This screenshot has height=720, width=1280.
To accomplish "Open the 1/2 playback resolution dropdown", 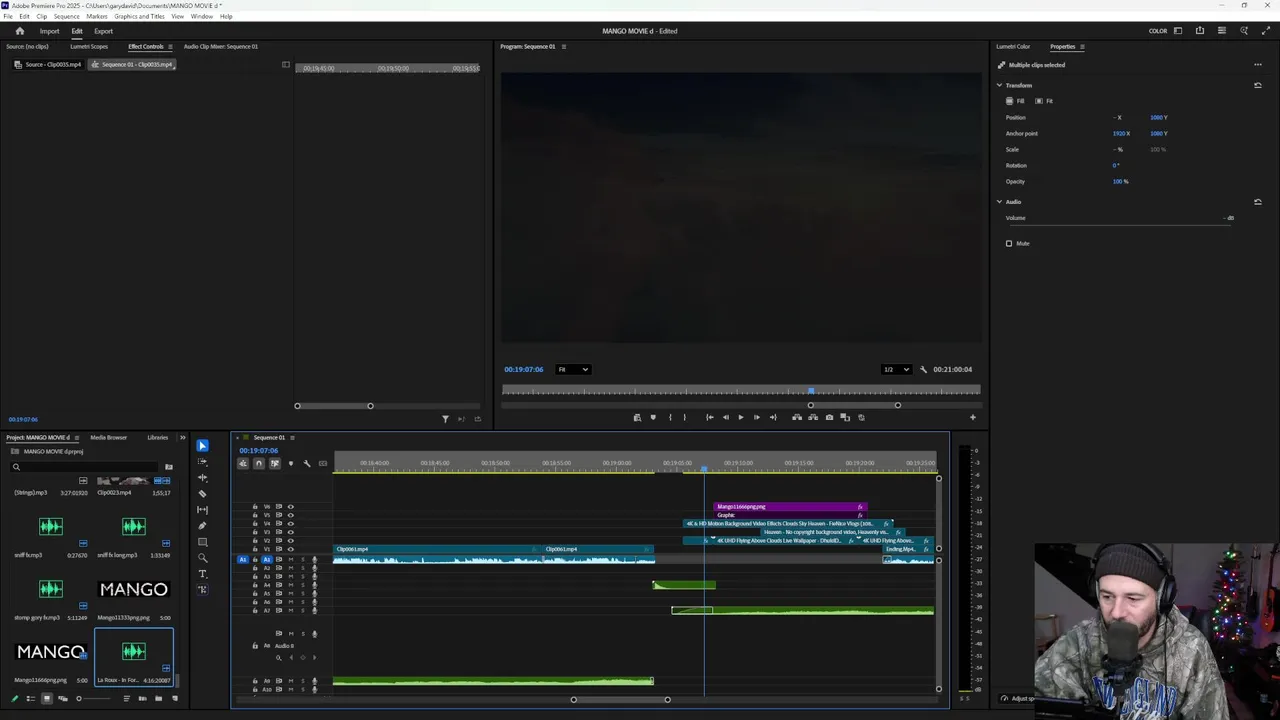I will (896, 369).
